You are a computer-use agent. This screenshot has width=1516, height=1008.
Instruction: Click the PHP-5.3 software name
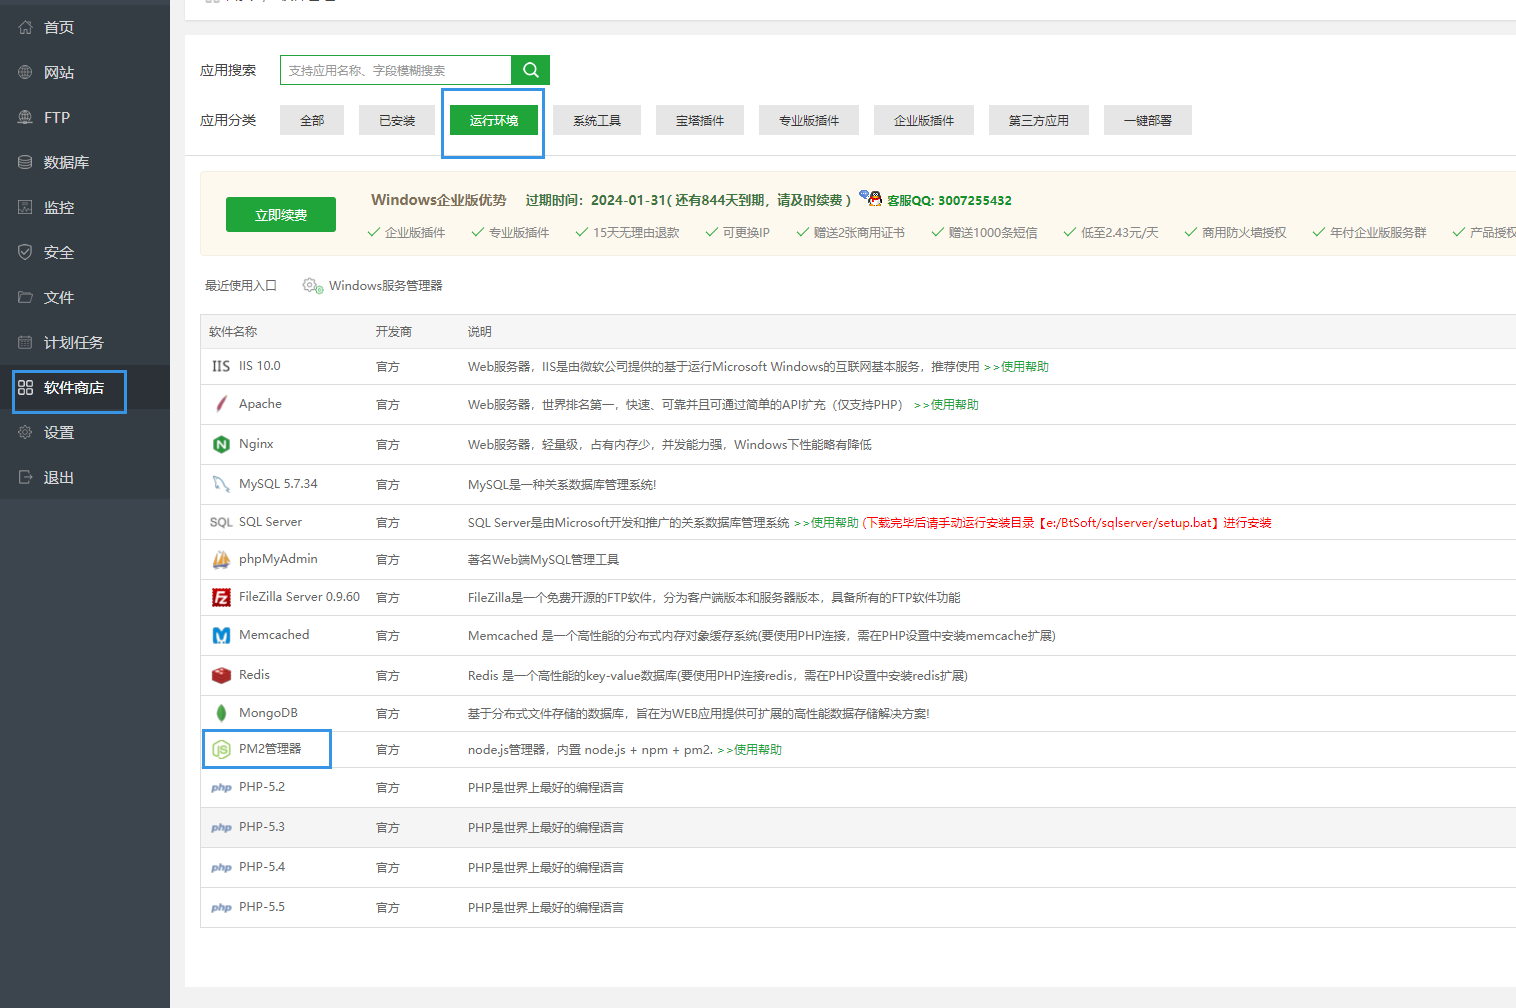[262, 827]
